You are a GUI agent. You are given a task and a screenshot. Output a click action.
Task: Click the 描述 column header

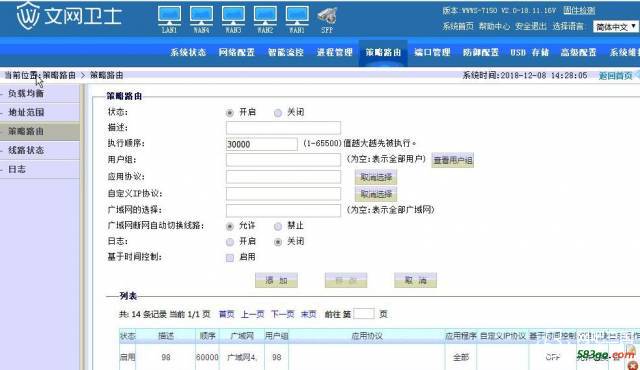166,336
